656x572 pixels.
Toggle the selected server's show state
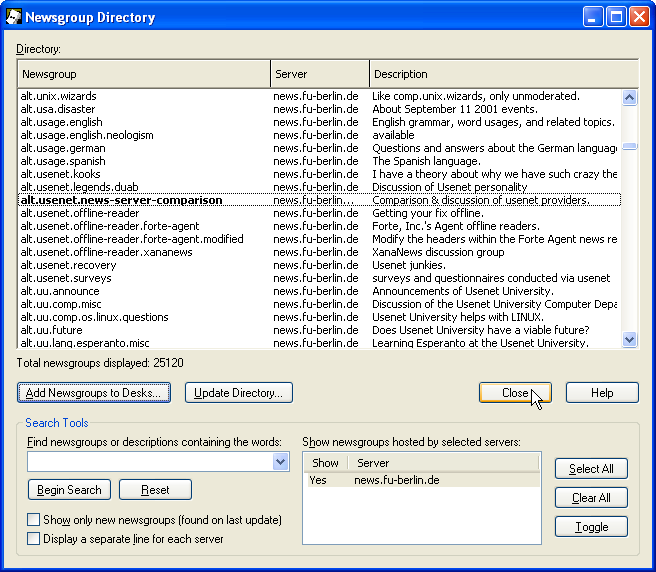[591, 527]
